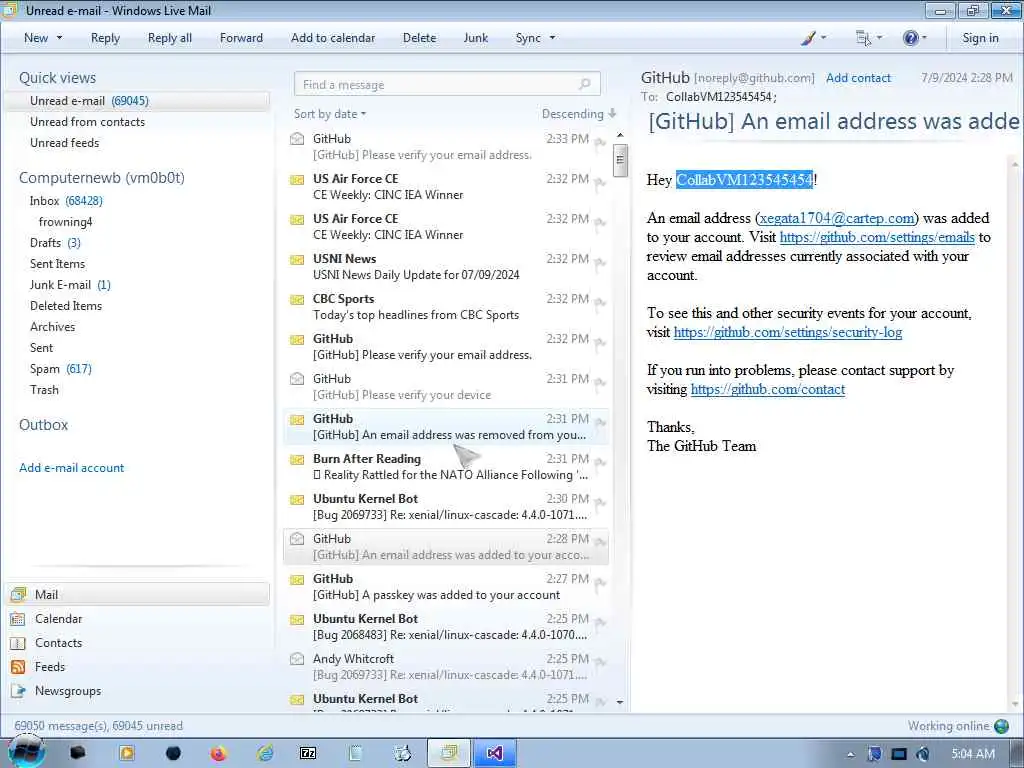The image size is (1024, 768).
Task: Open the Inbox folder
Action: [65, 201]
